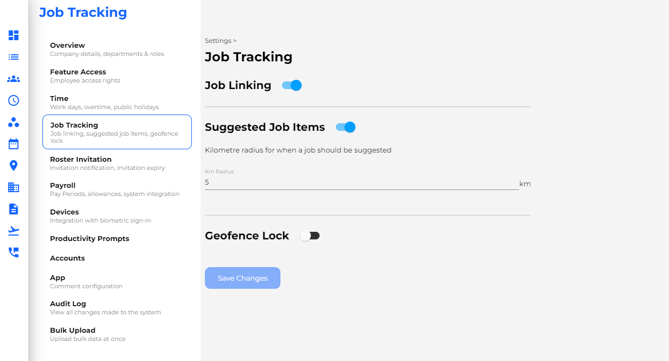Click the Save Changes button
Image resolution: width=669 pixels, height=361 pixels.
(x=242, y=278)
